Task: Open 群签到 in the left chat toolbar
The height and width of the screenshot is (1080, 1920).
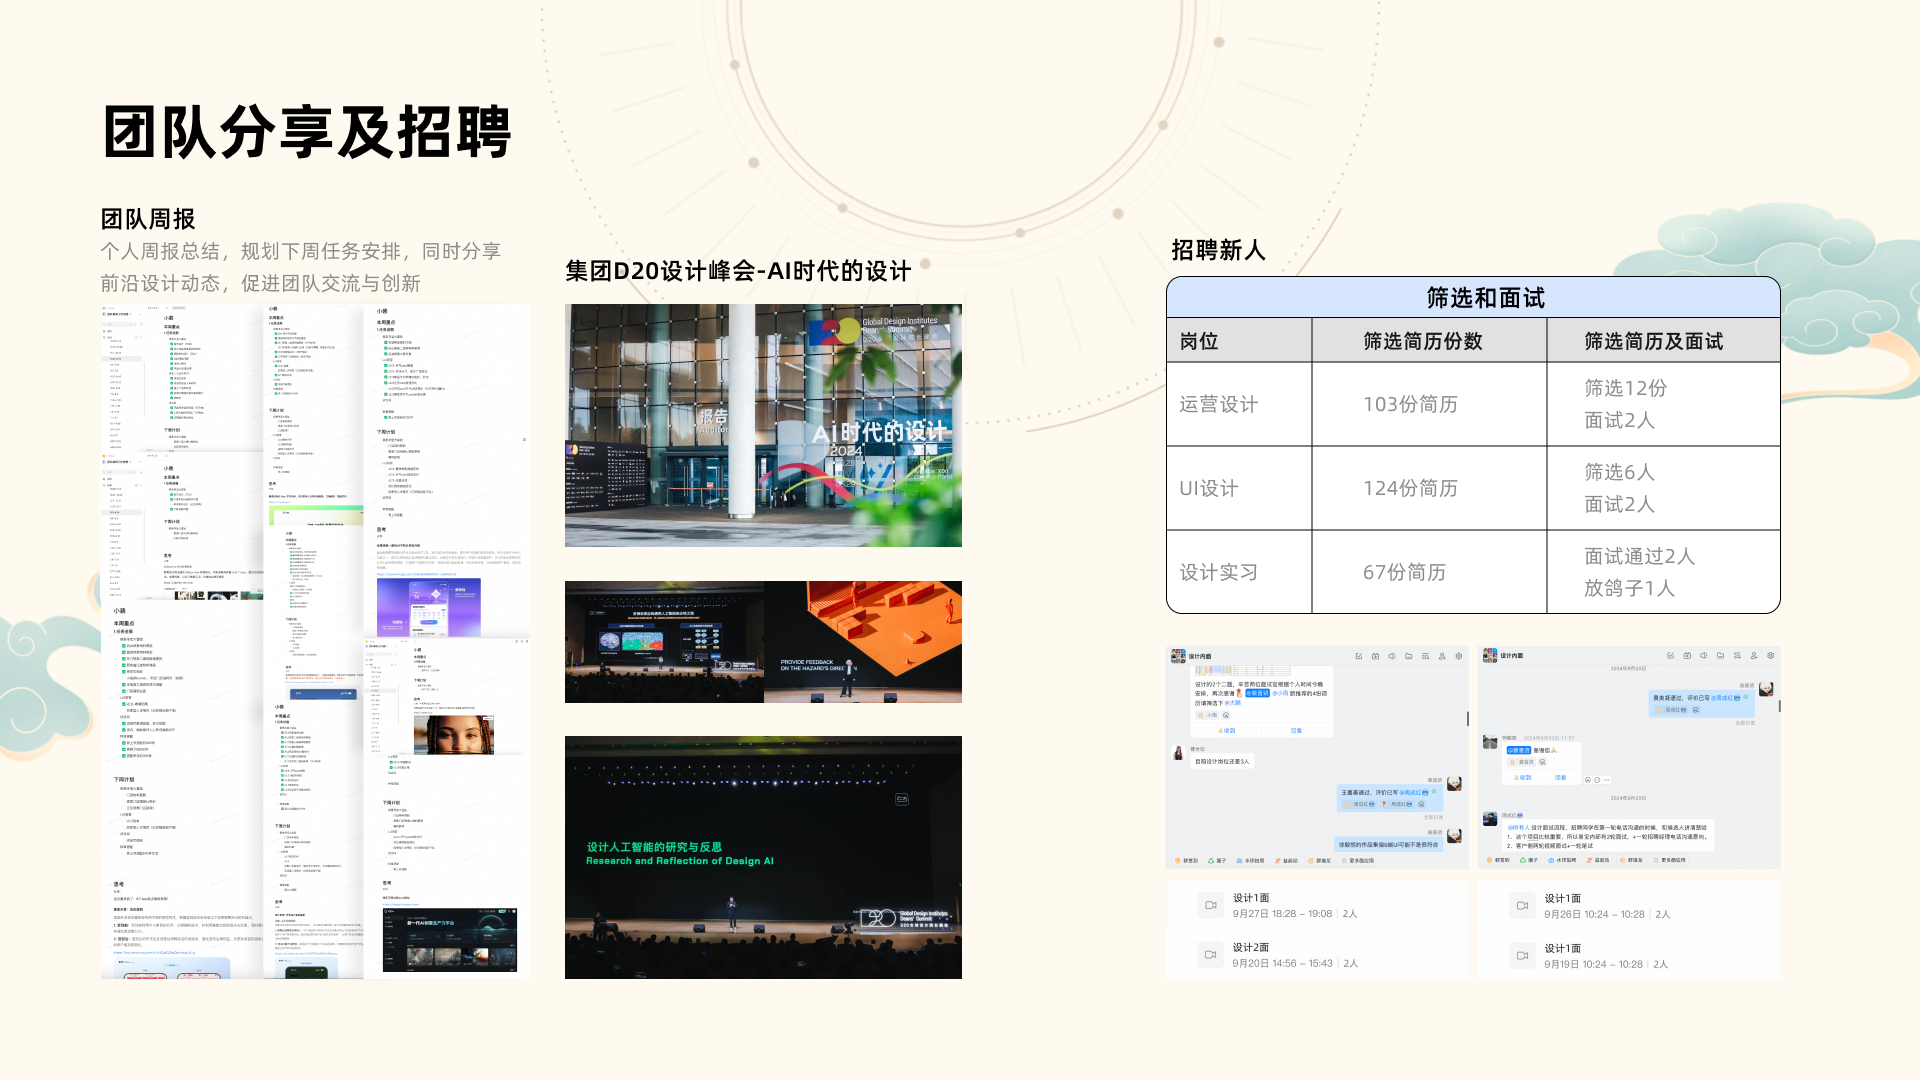Action: pos(1186,861)
